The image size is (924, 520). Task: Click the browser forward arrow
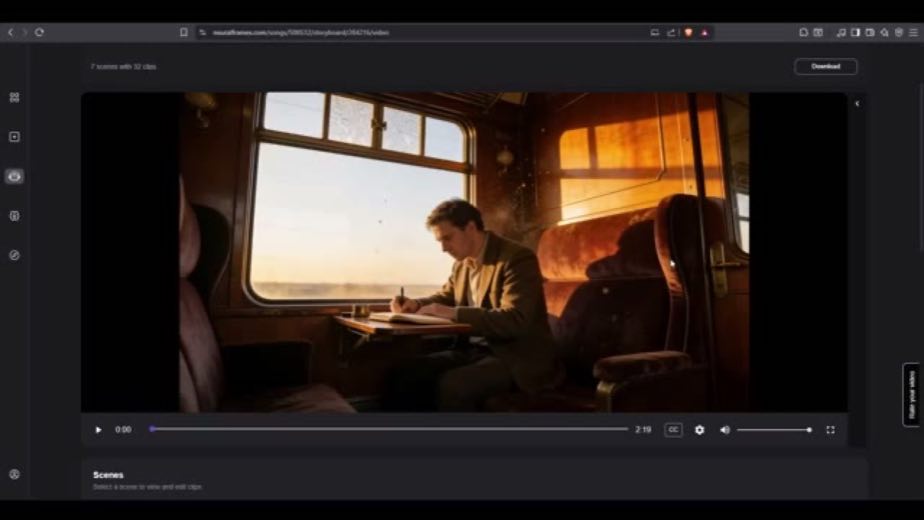pos(24,32)
